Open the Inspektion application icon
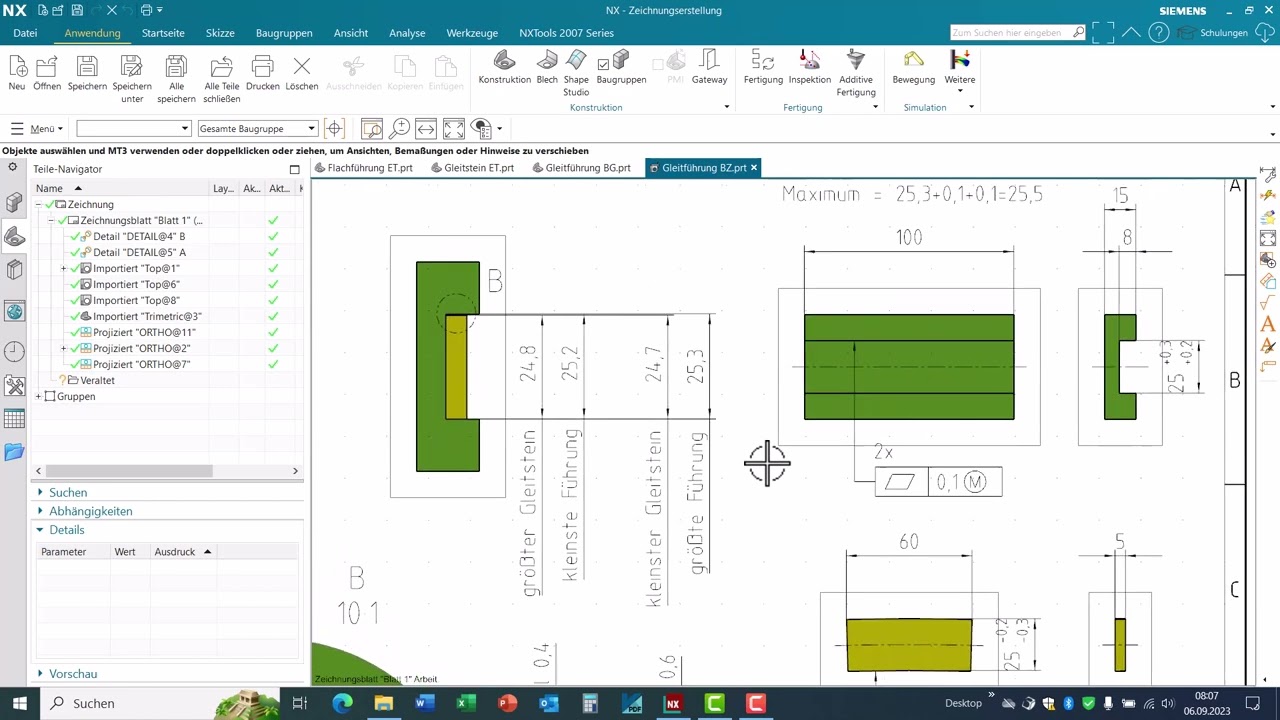Image resolution: width=1280 pixels, height=720 pixels. (809, 61)
